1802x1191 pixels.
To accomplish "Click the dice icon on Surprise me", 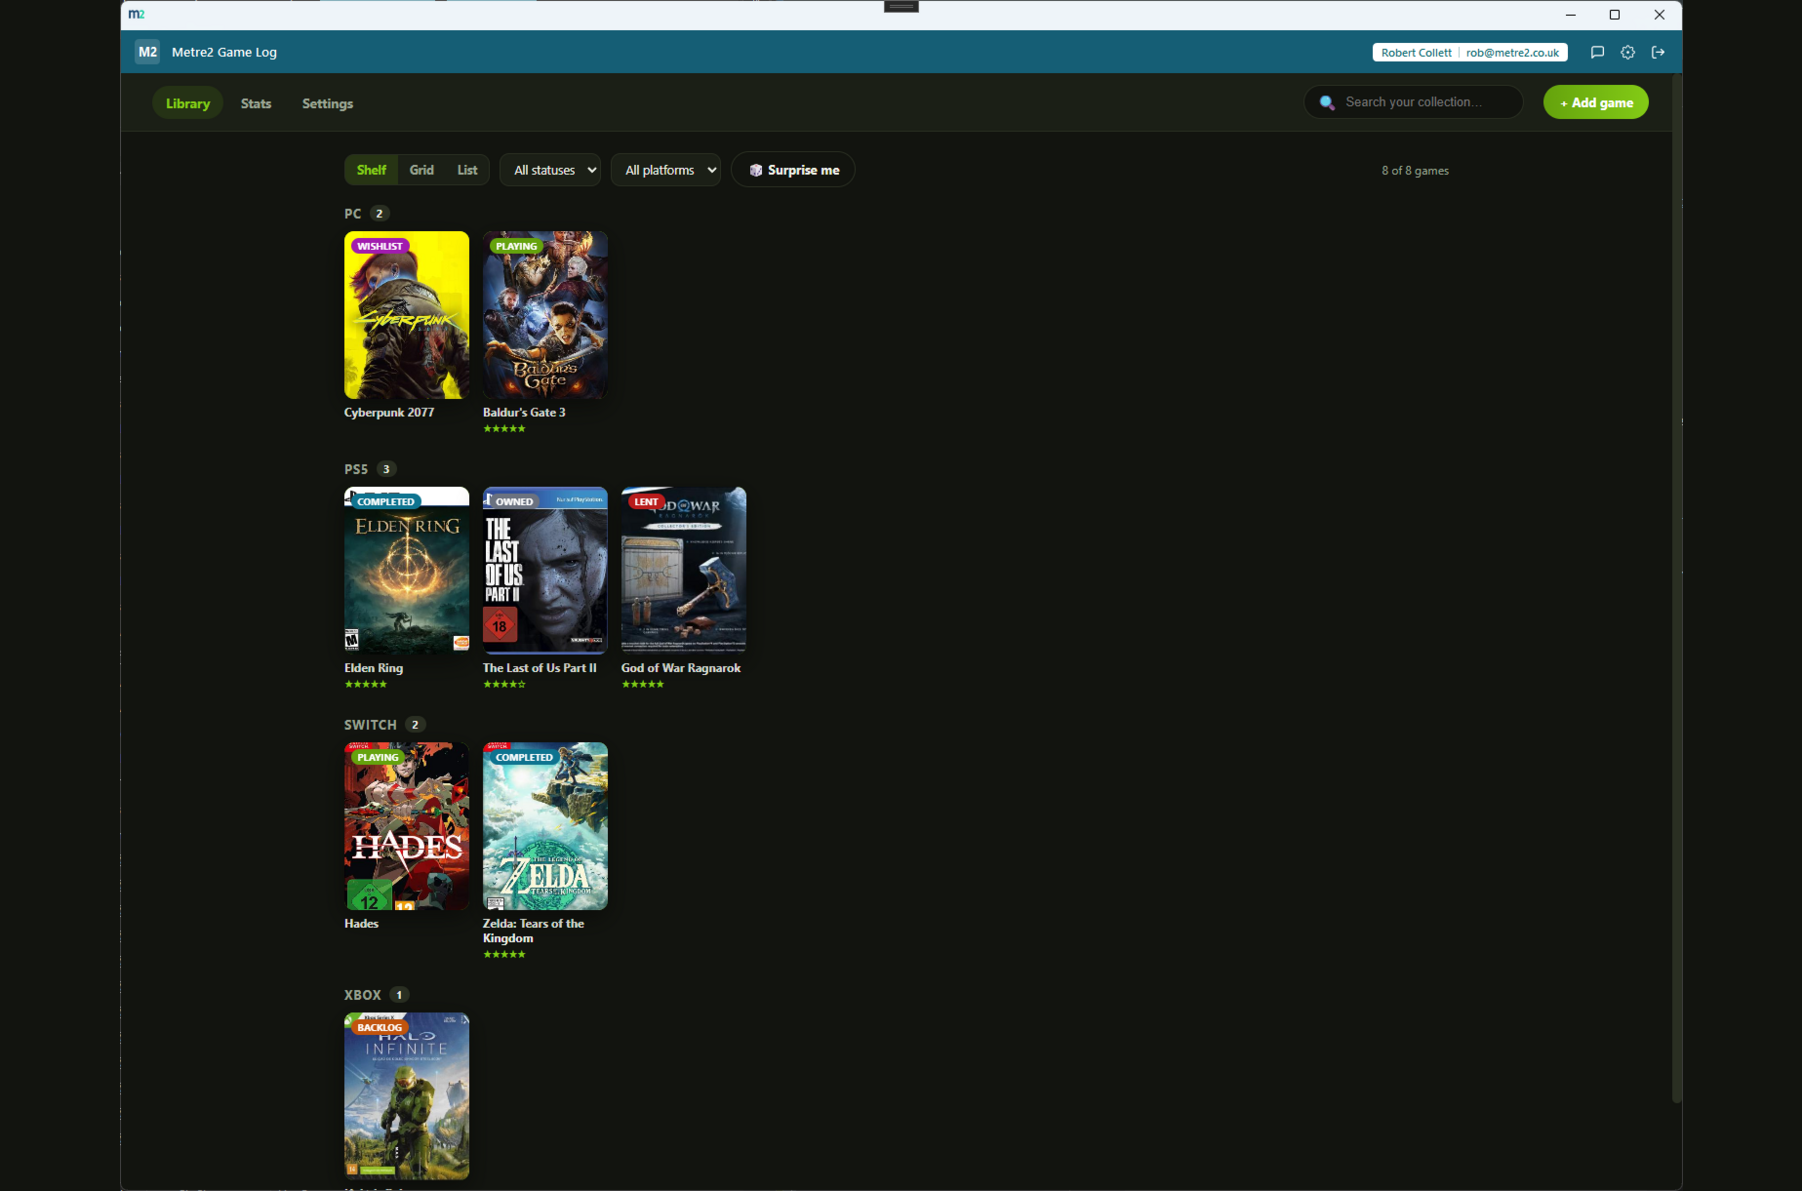I will 756,170.
